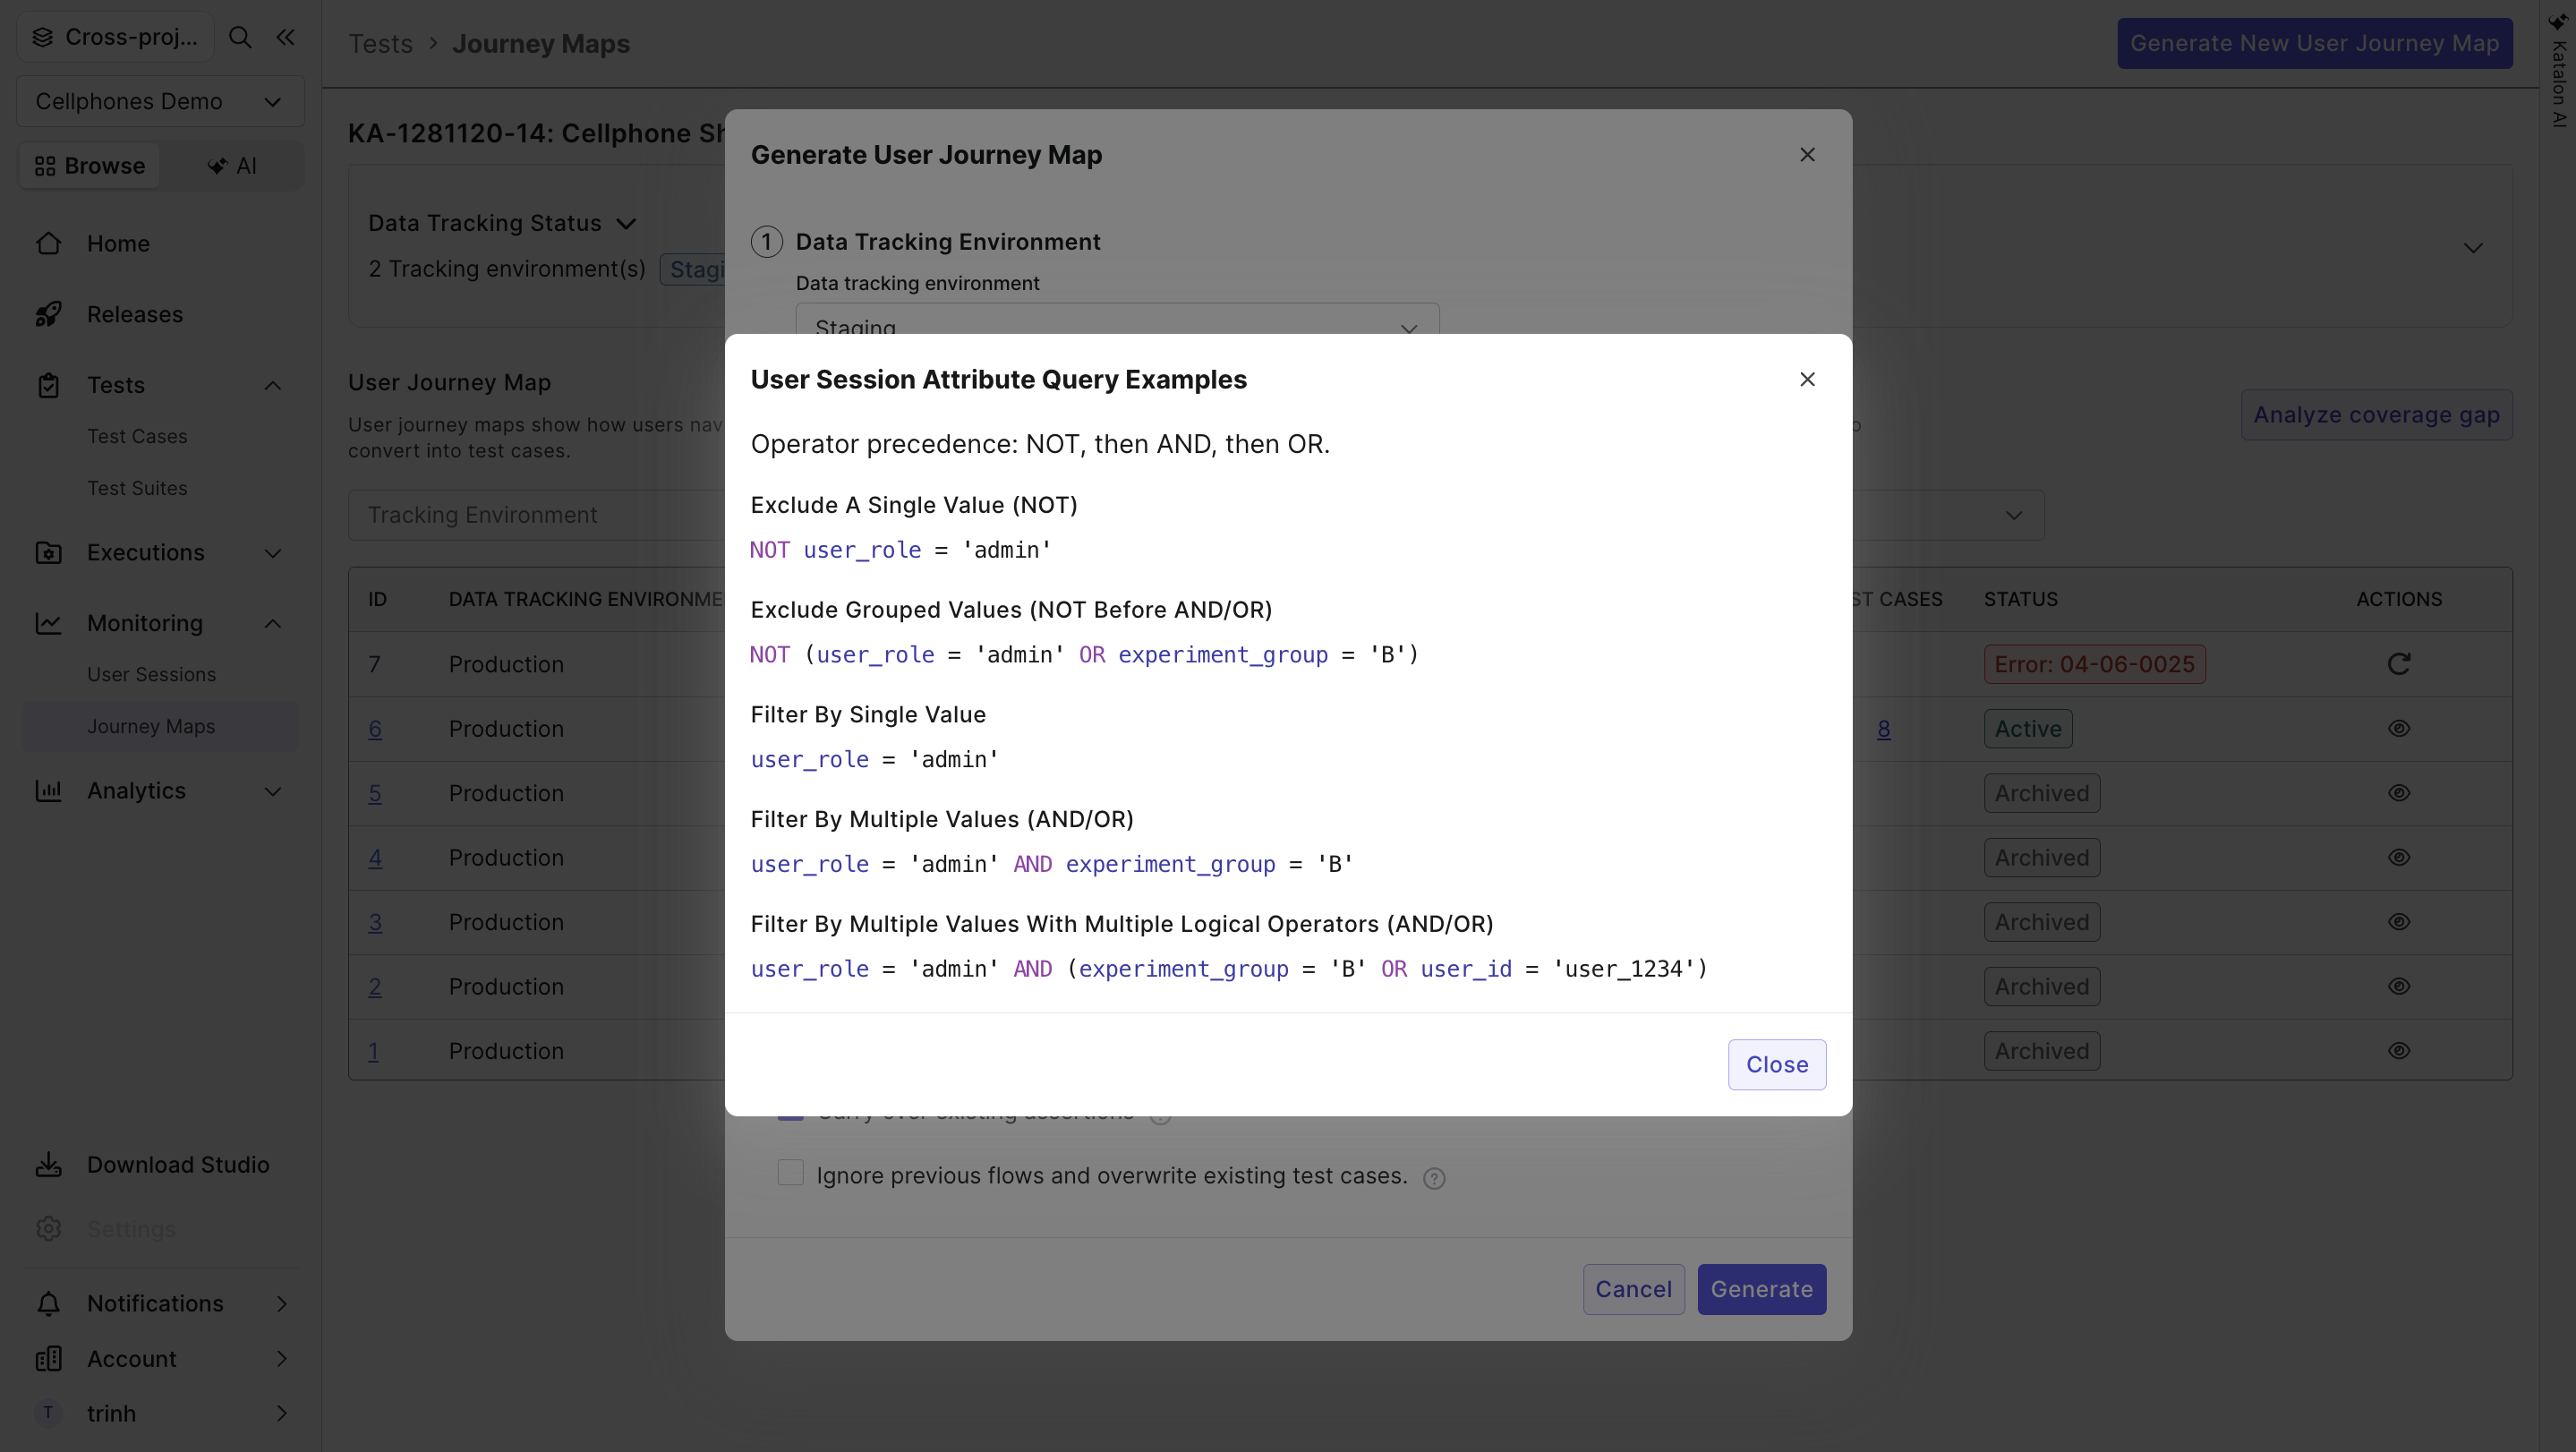Open Katalon AI side panel
This screenshot has width=2576, height=1452.
[2558, 70]
